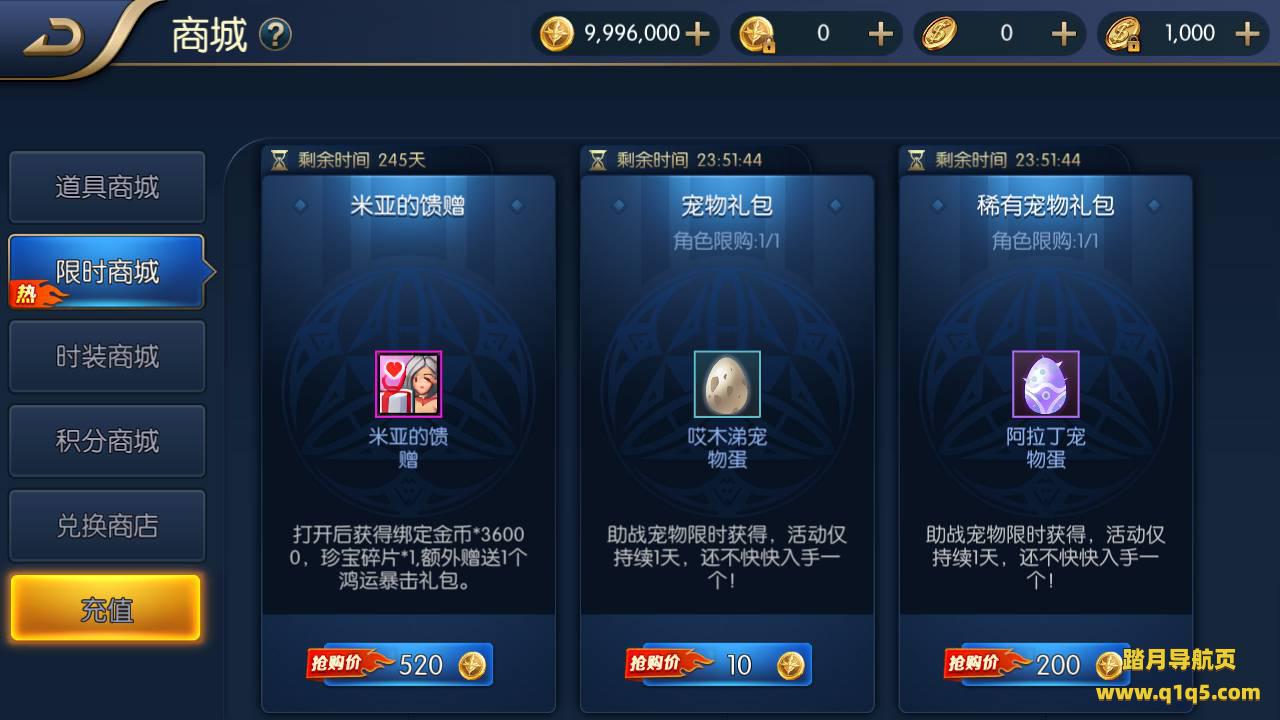Select the 米亚的馈赠 gift item icon
The image size is (1280, 720).
point(408,384)
